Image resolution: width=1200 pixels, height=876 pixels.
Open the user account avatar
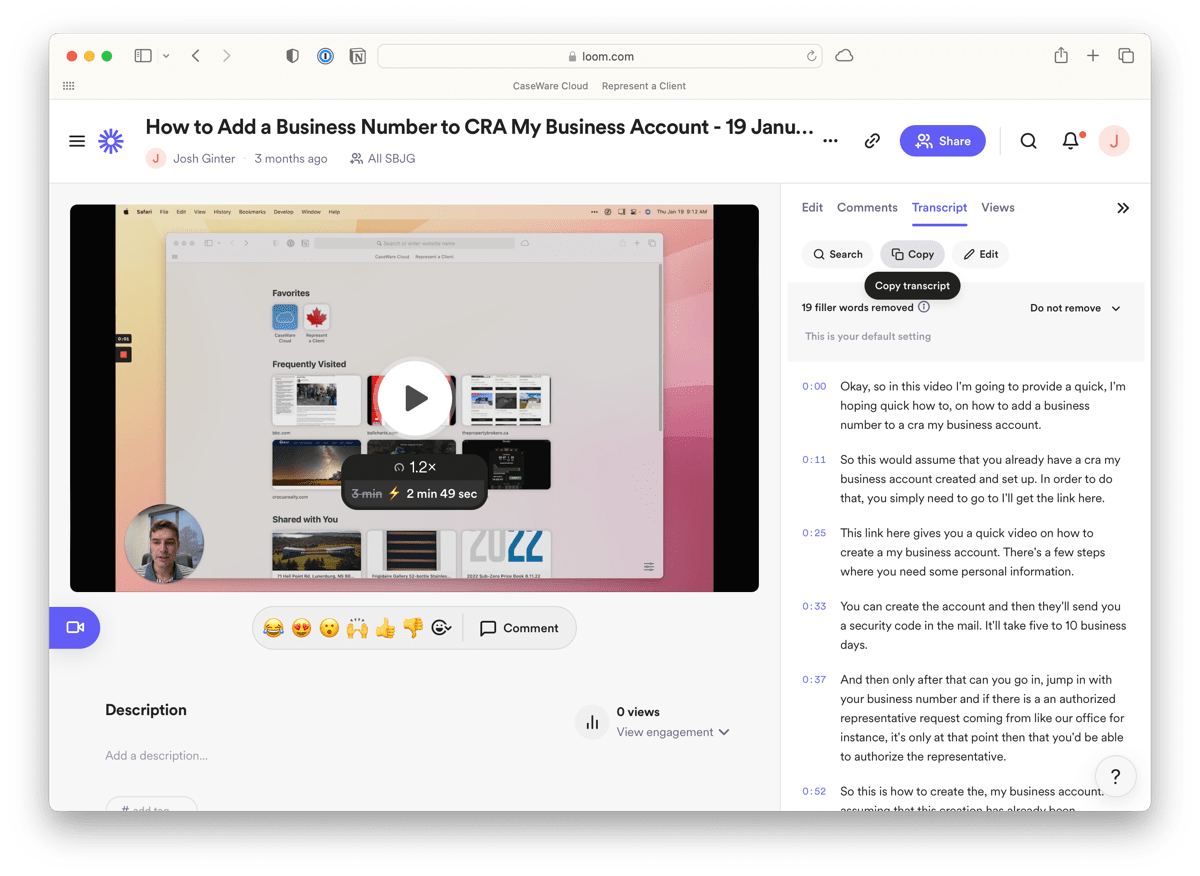click(x=1114, y=141)
